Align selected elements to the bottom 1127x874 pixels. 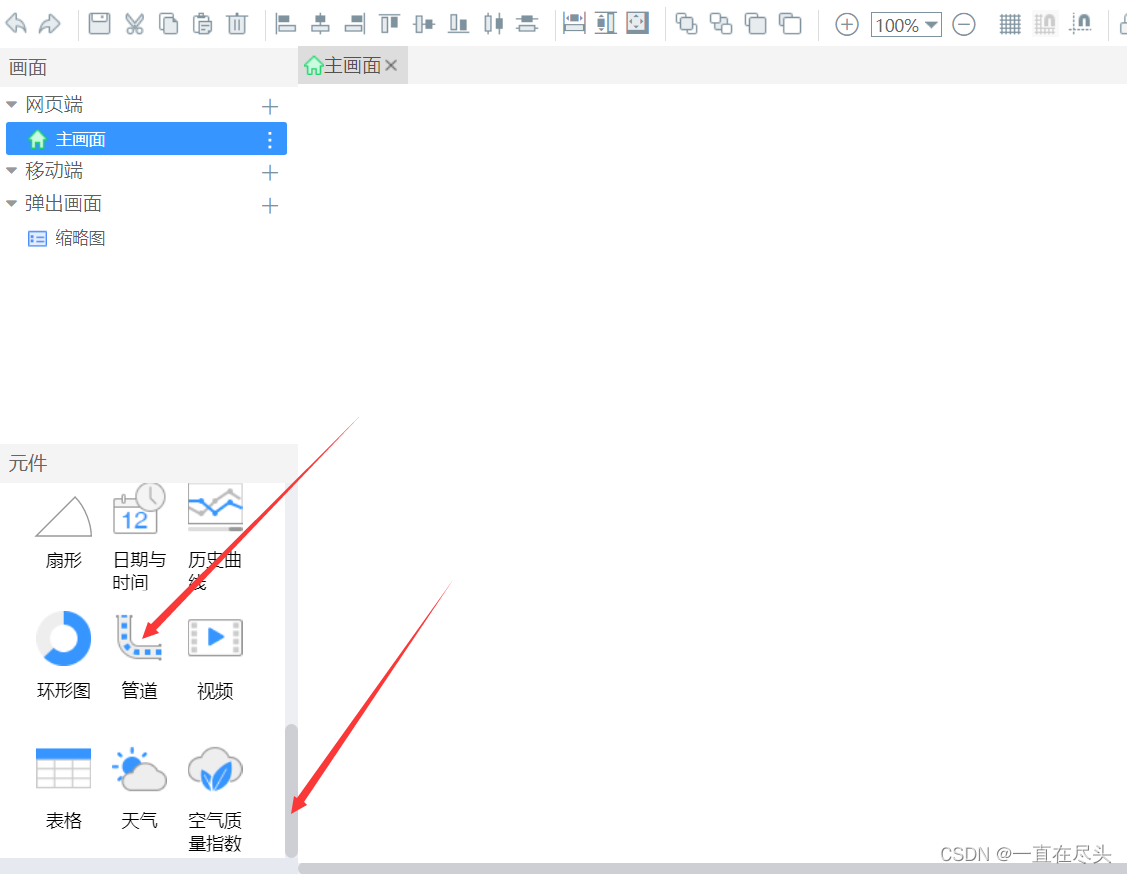(x=458, y=24)
